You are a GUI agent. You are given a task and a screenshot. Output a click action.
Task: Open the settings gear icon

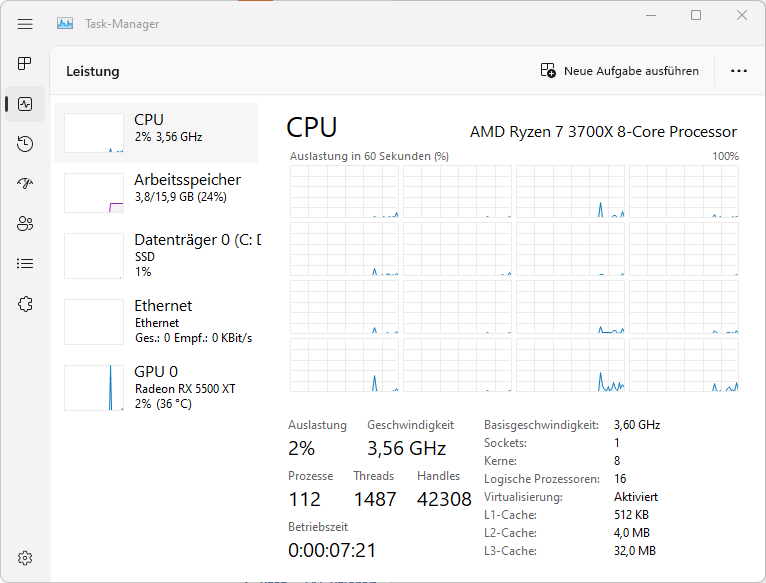(x=25, y=558)
